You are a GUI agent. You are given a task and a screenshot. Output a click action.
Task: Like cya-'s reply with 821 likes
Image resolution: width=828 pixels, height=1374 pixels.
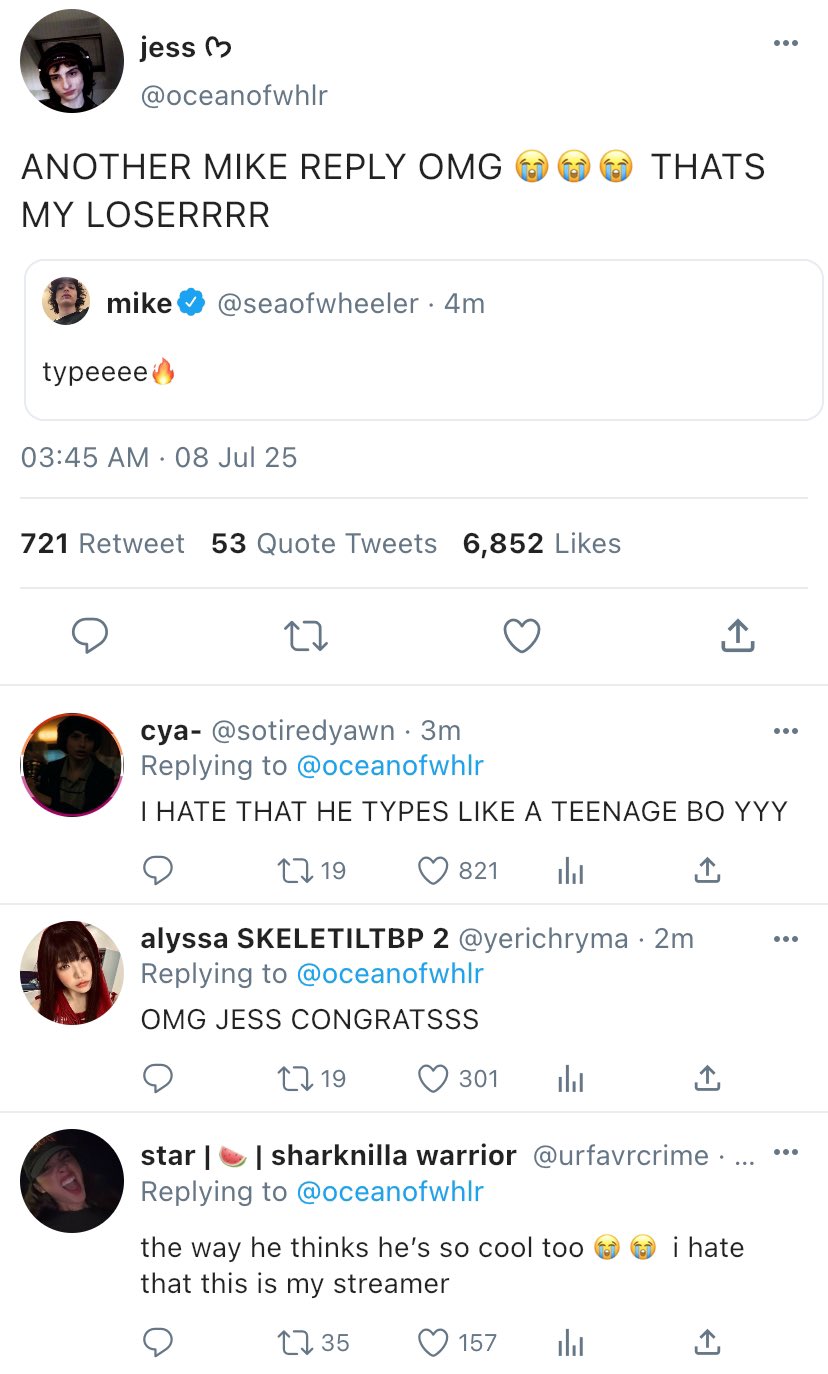point(433,871)
